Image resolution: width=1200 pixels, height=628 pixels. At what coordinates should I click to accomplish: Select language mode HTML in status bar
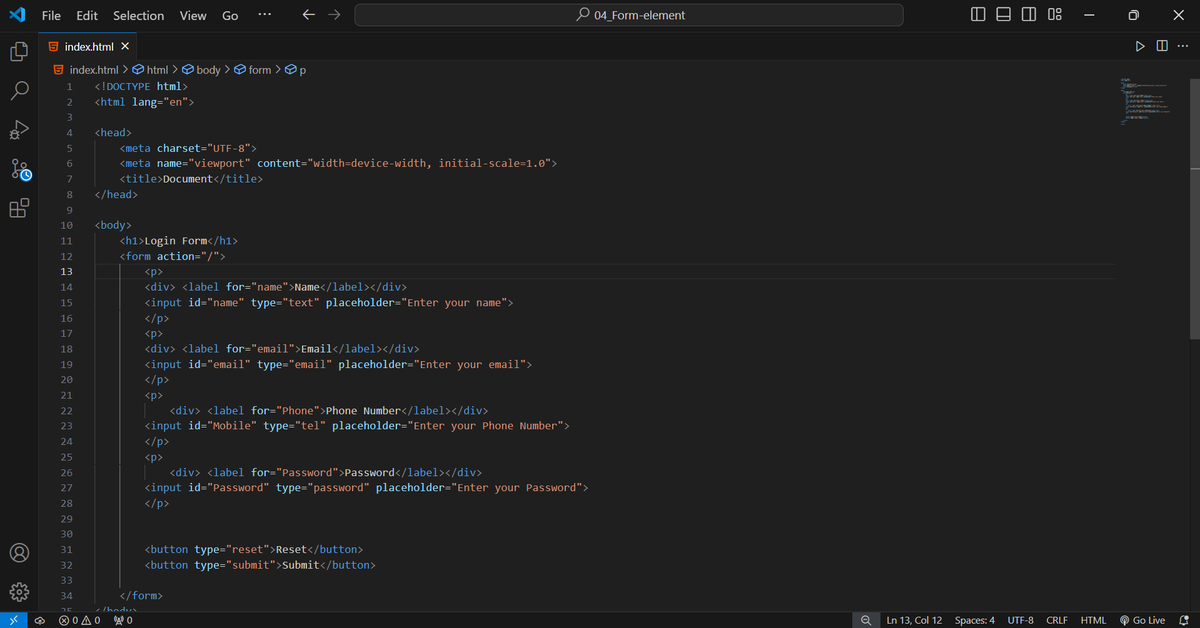tap(1093, 620)
